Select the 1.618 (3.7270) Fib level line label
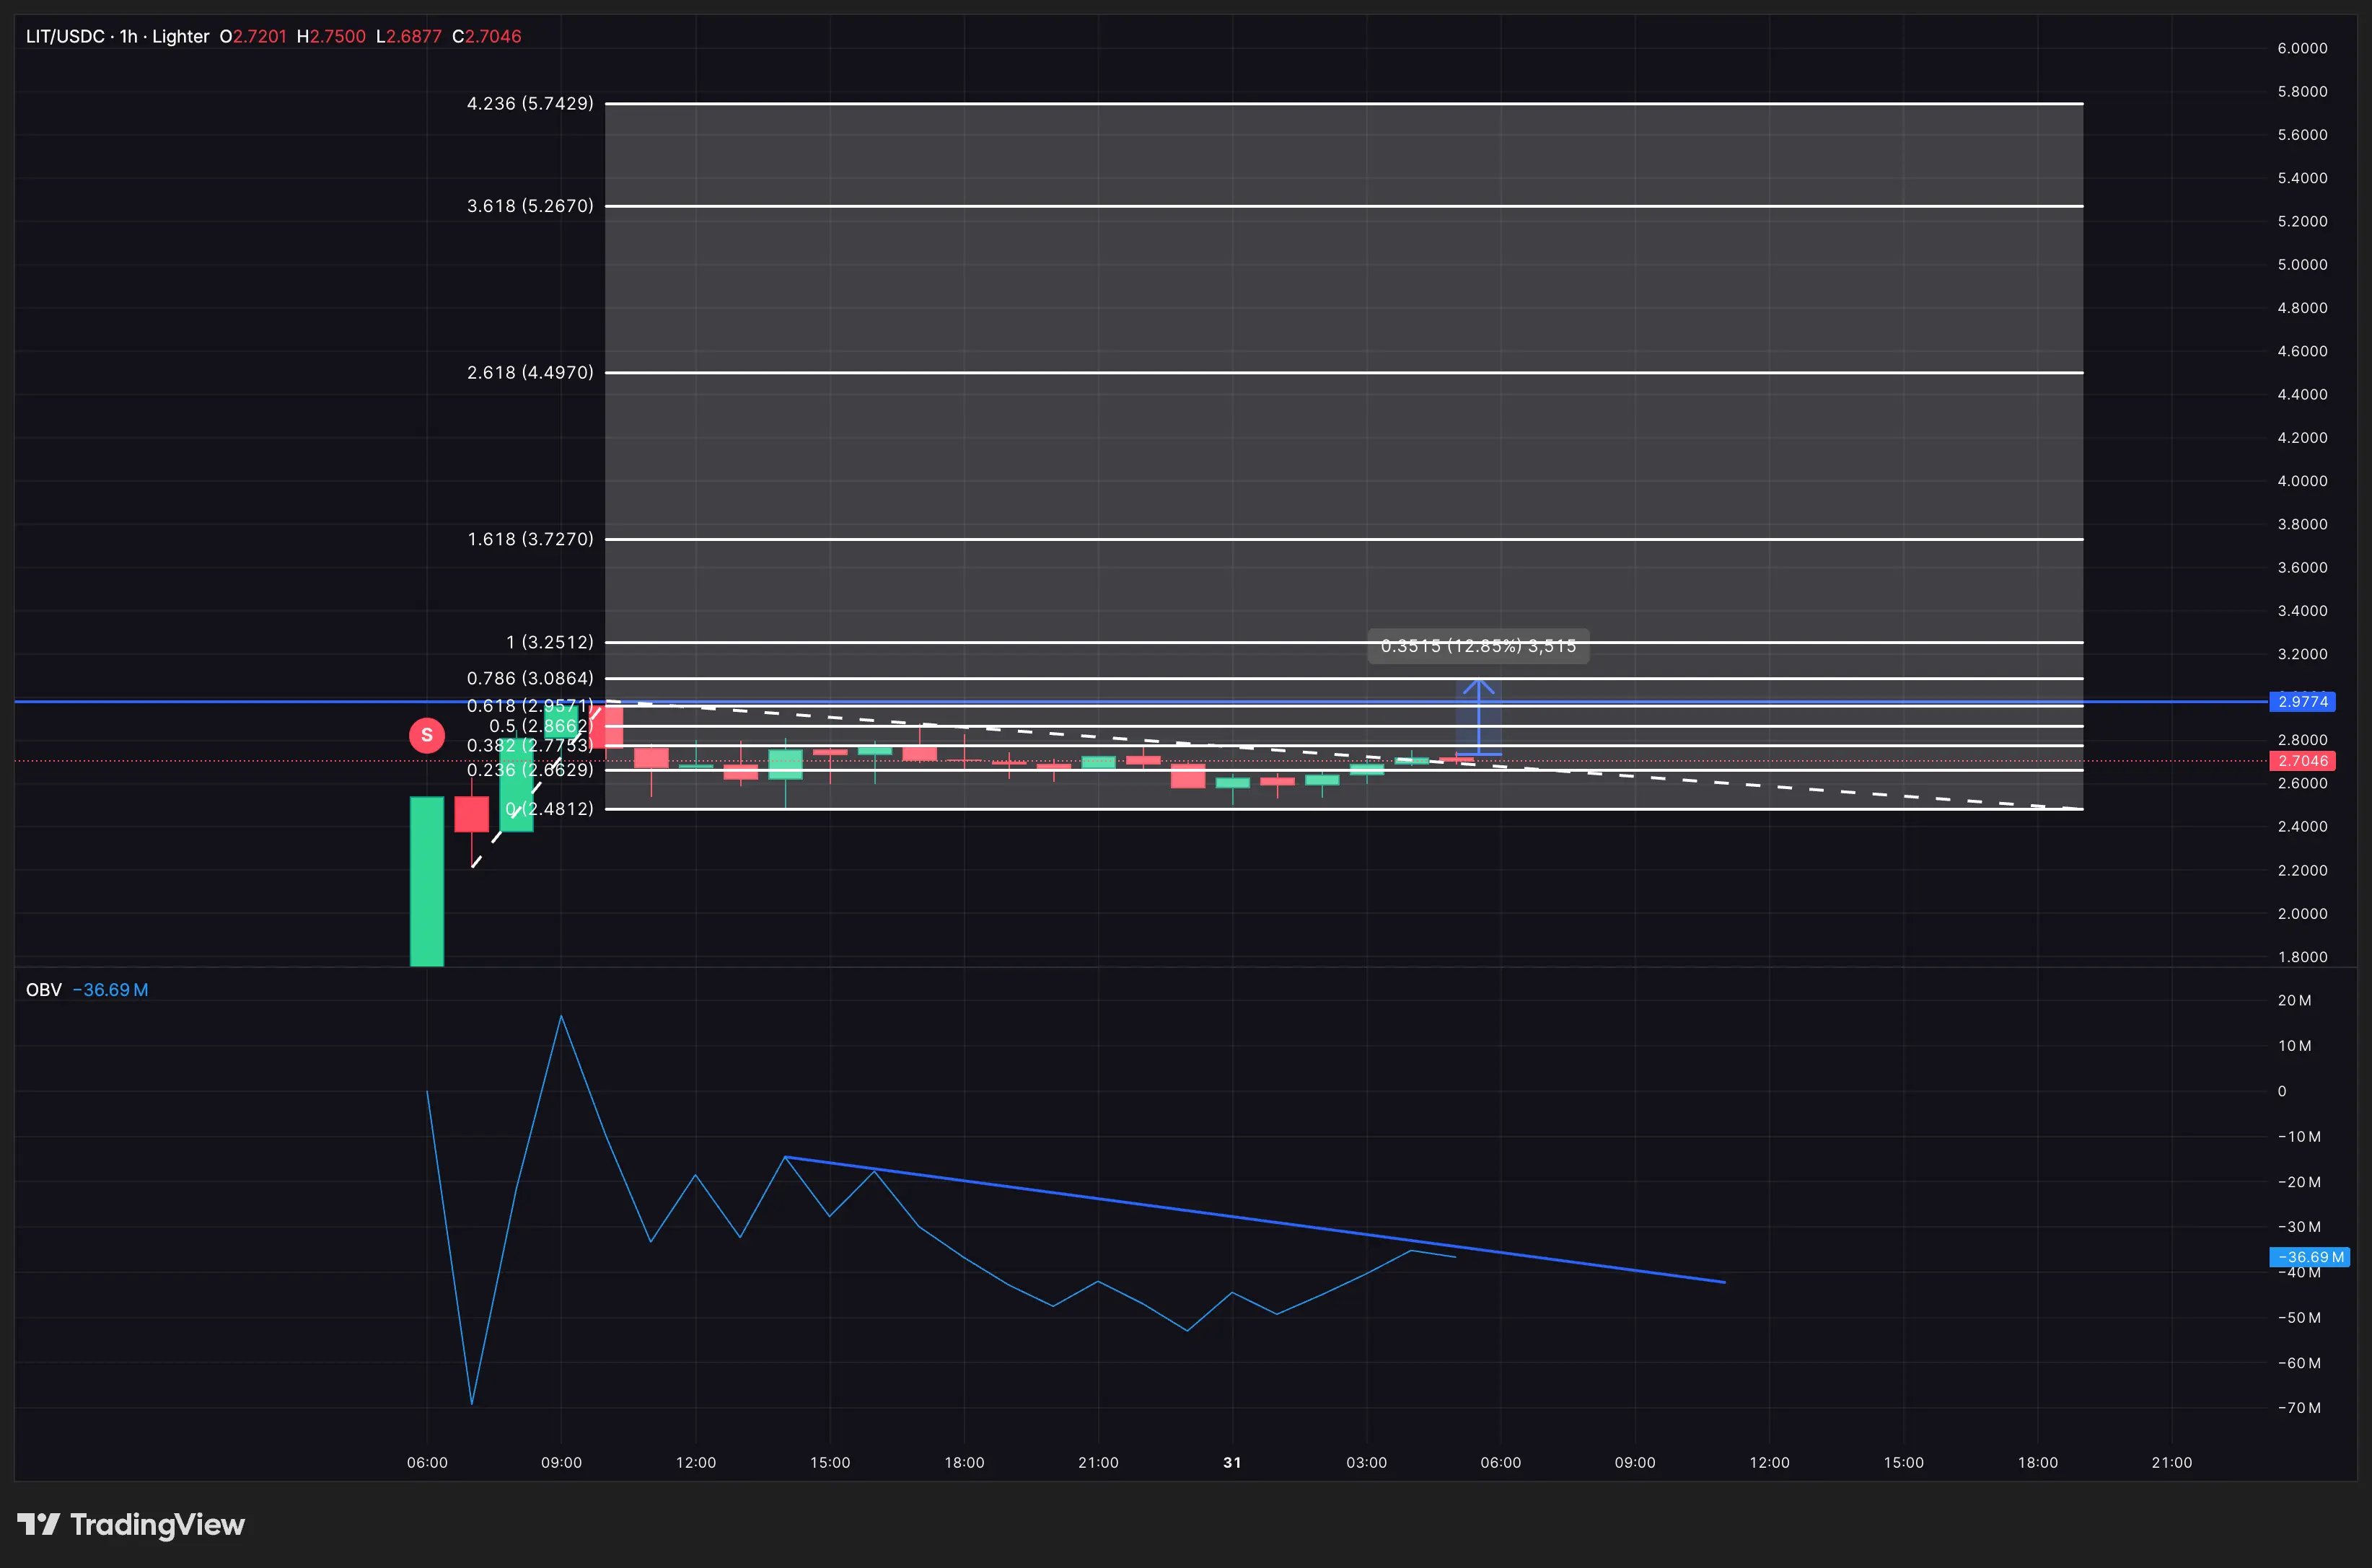2372x1568 pixels. [530, 539]
